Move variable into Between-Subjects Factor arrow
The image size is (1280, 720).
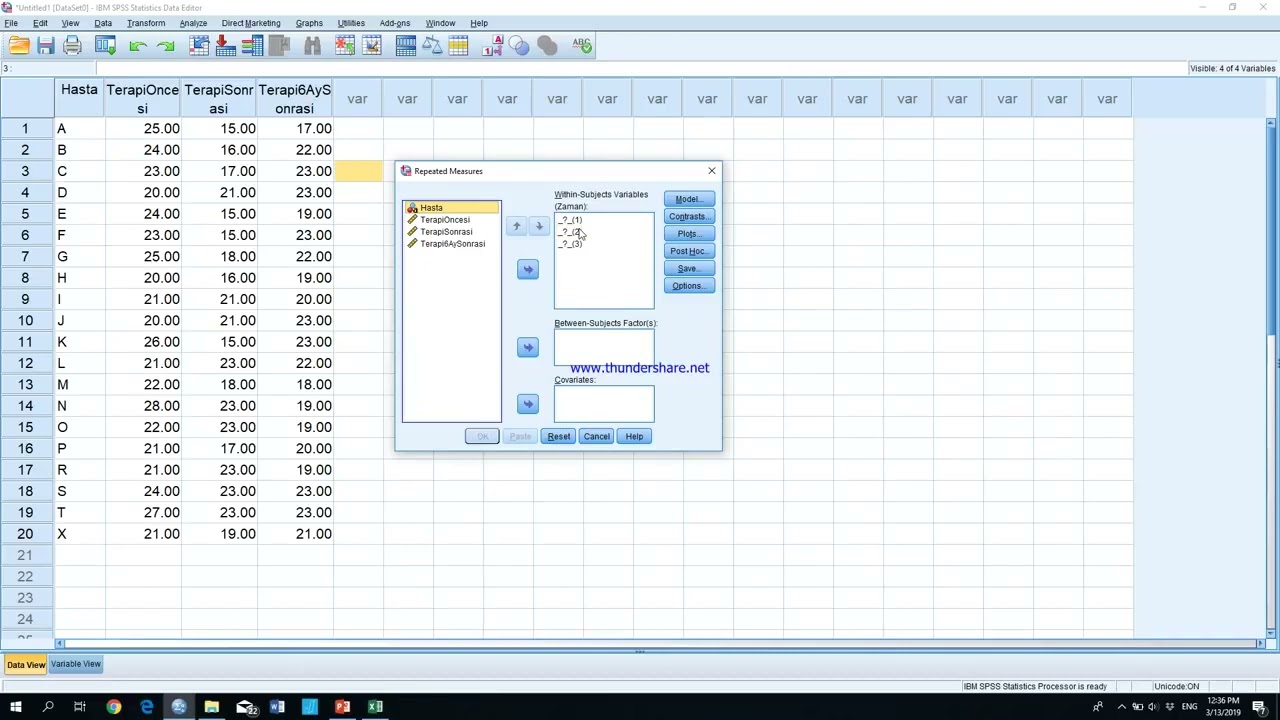coord(528,347)
